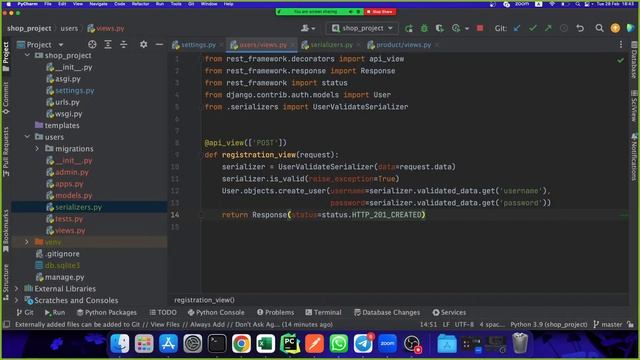This screenshot has height=360, width=640.
Task: Expand External Libraries node
Action: point(16,289)
